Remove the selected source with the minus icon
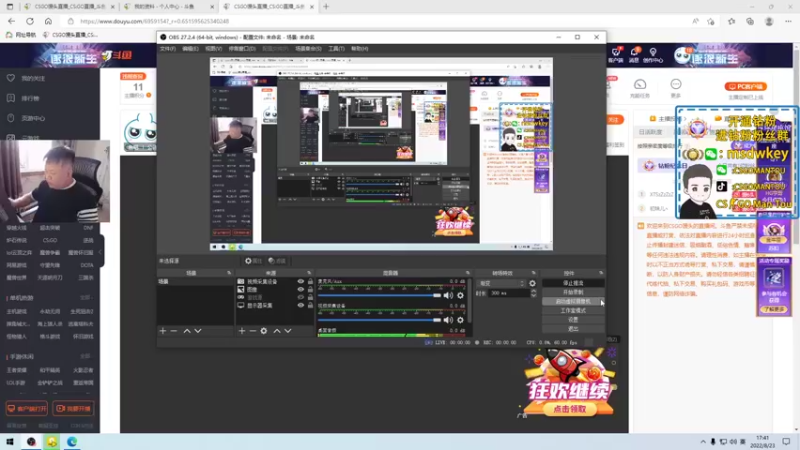The image size is (800, 450). pyautogui.click(x=253, y=331)
